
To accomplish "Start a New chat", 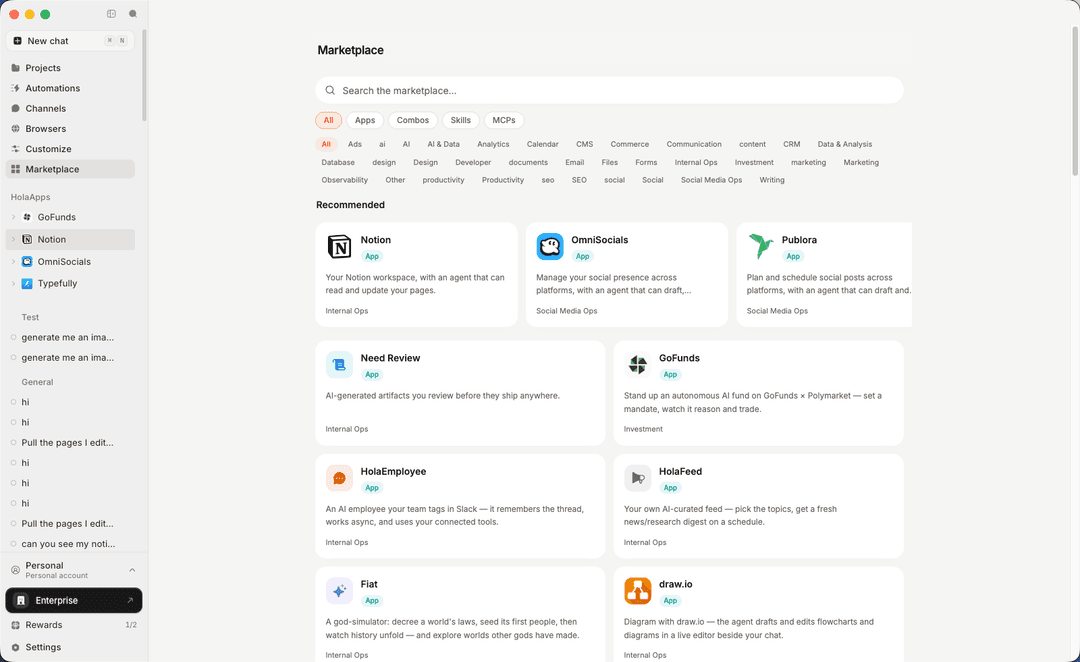I will (70, 41).
